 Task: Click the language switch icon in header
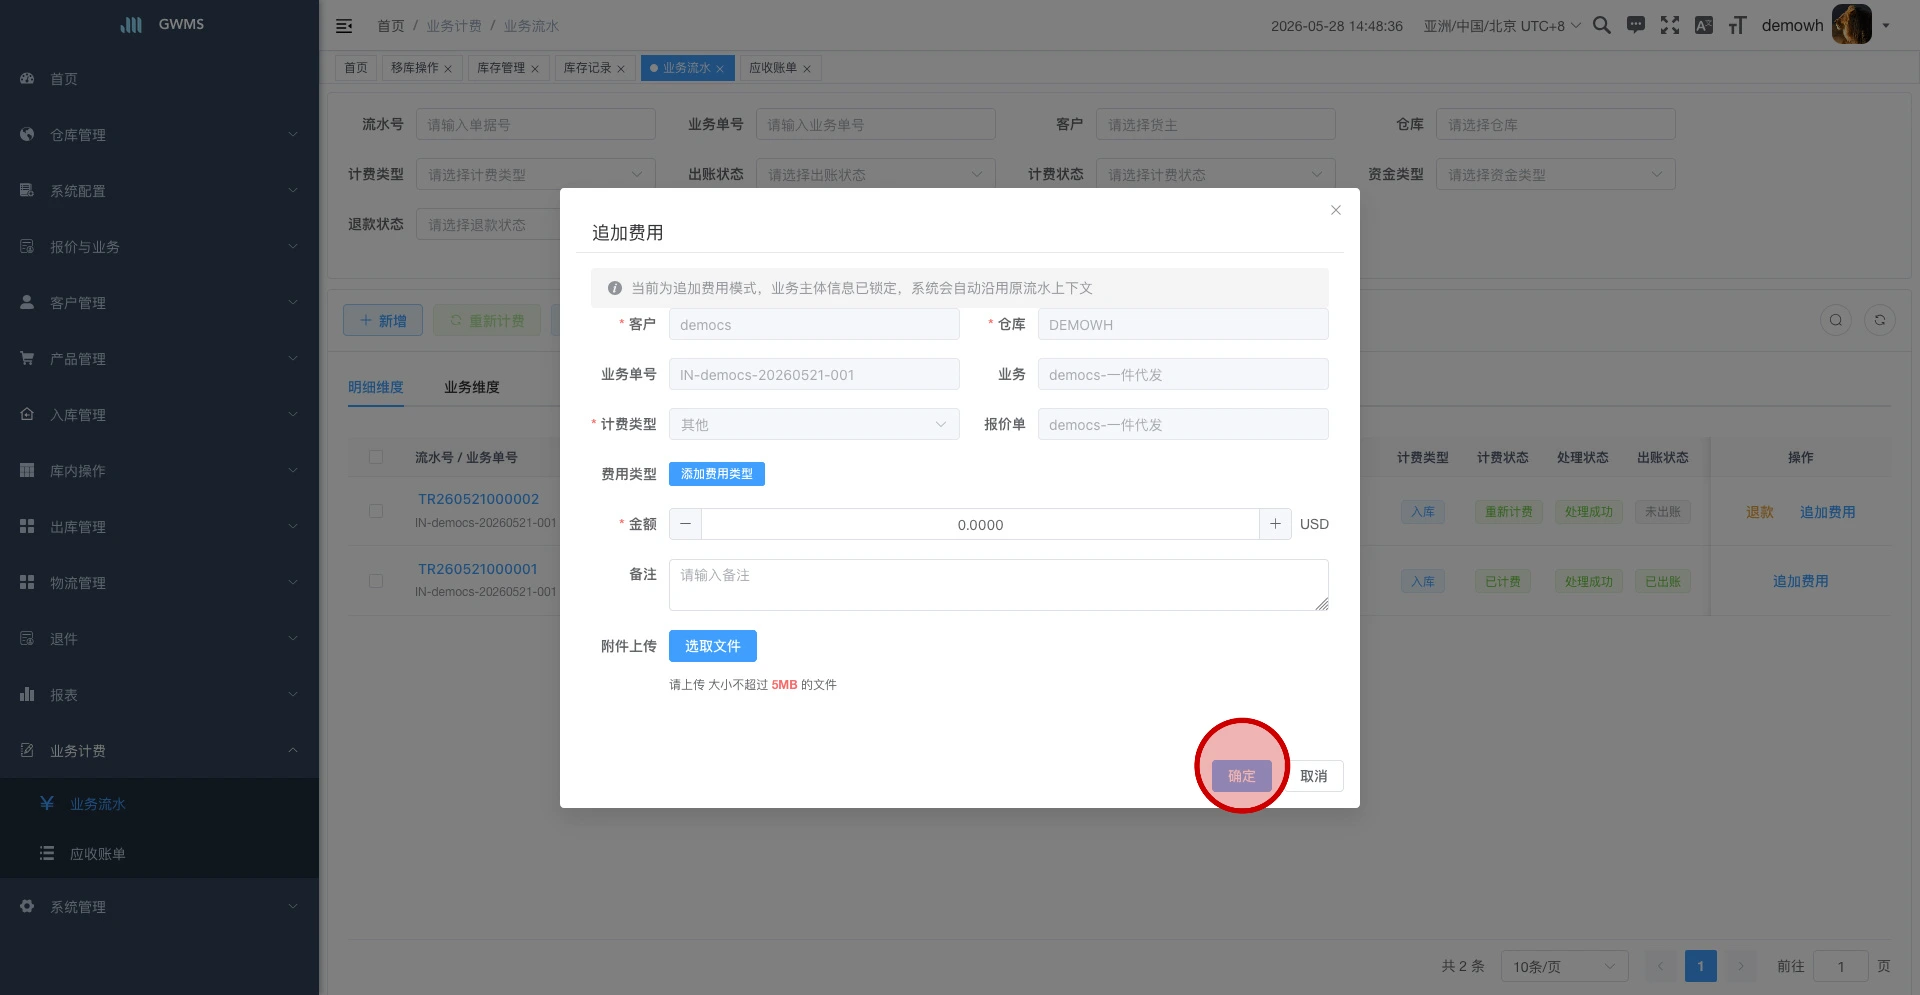tap(1704, 25)
